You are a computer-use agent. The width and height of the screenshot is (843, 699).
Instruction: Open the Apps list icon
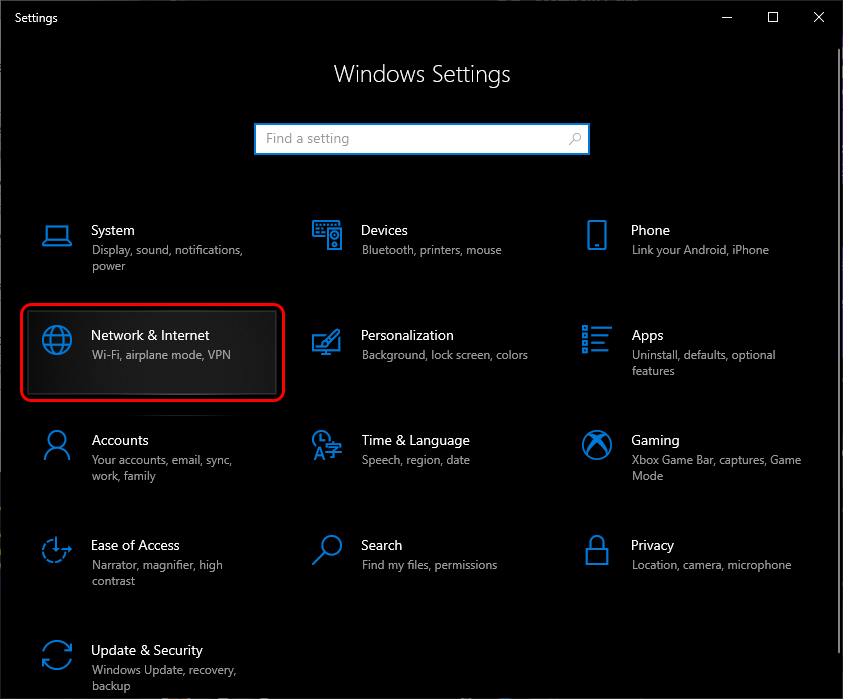coord(597,340)
